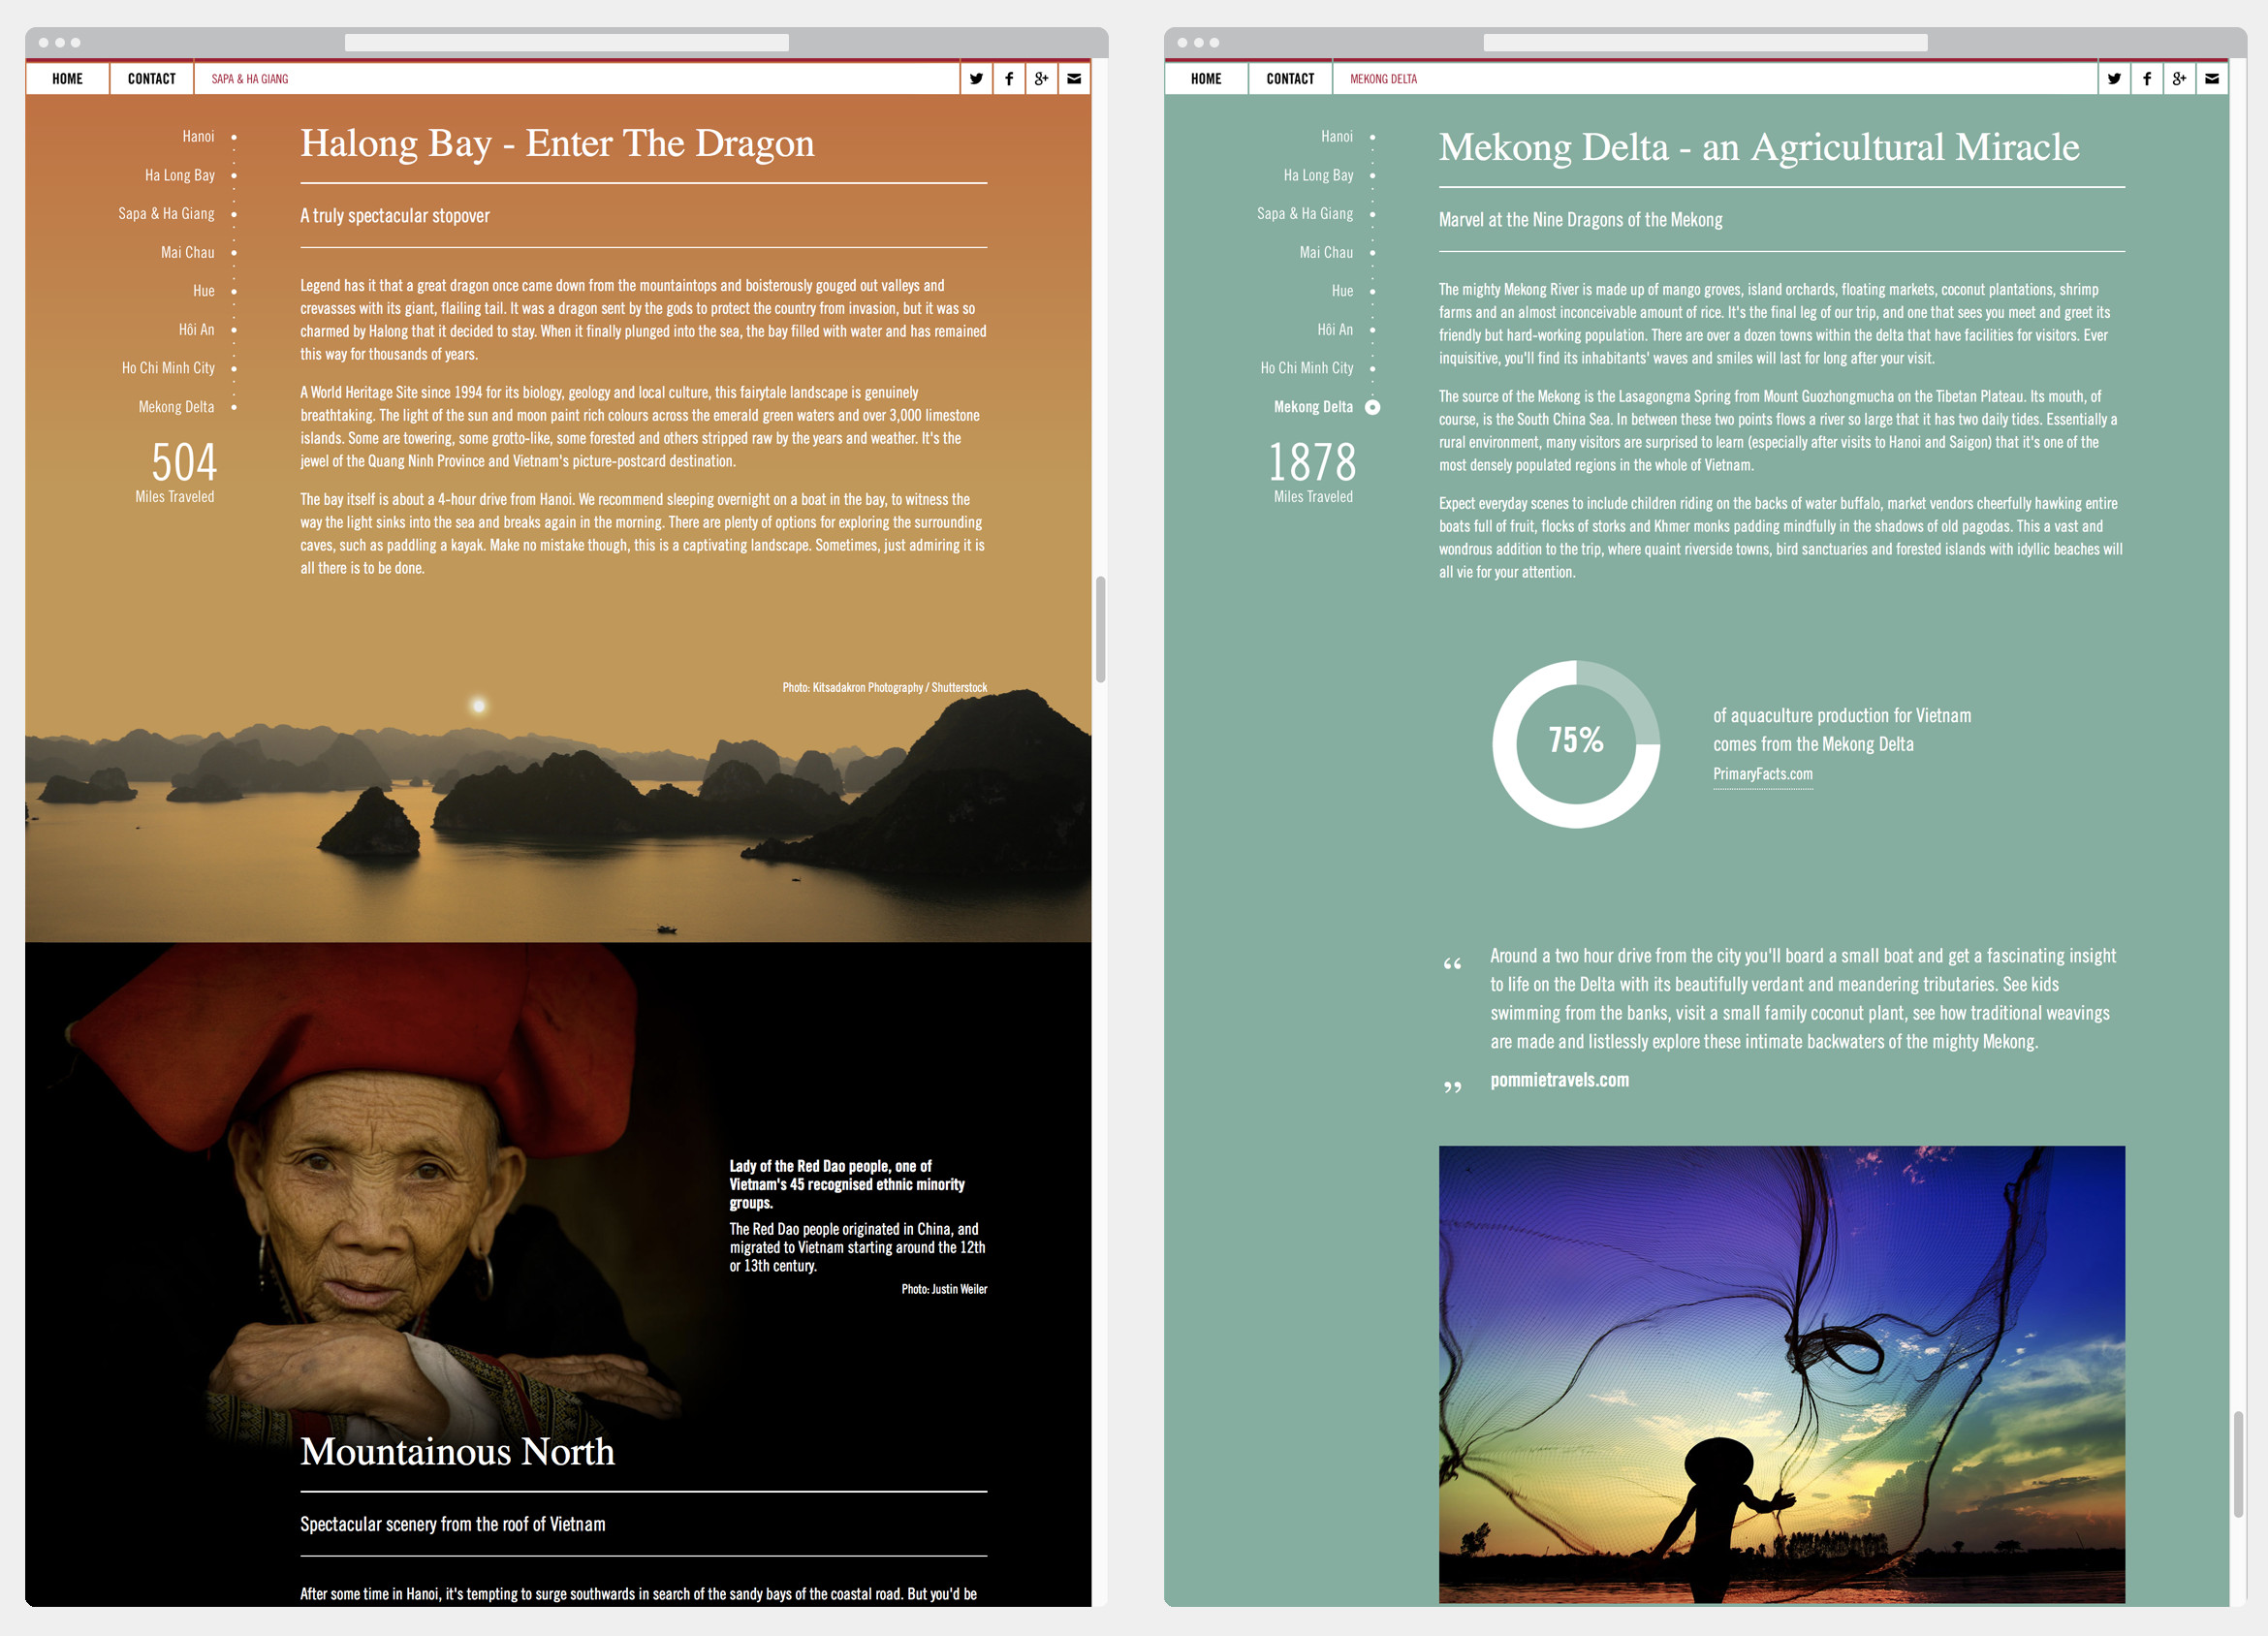Go to Ha Long Bay in left sidebar
The image size is (2268, 1636).
pyautogui.click(x=180, y=175)
